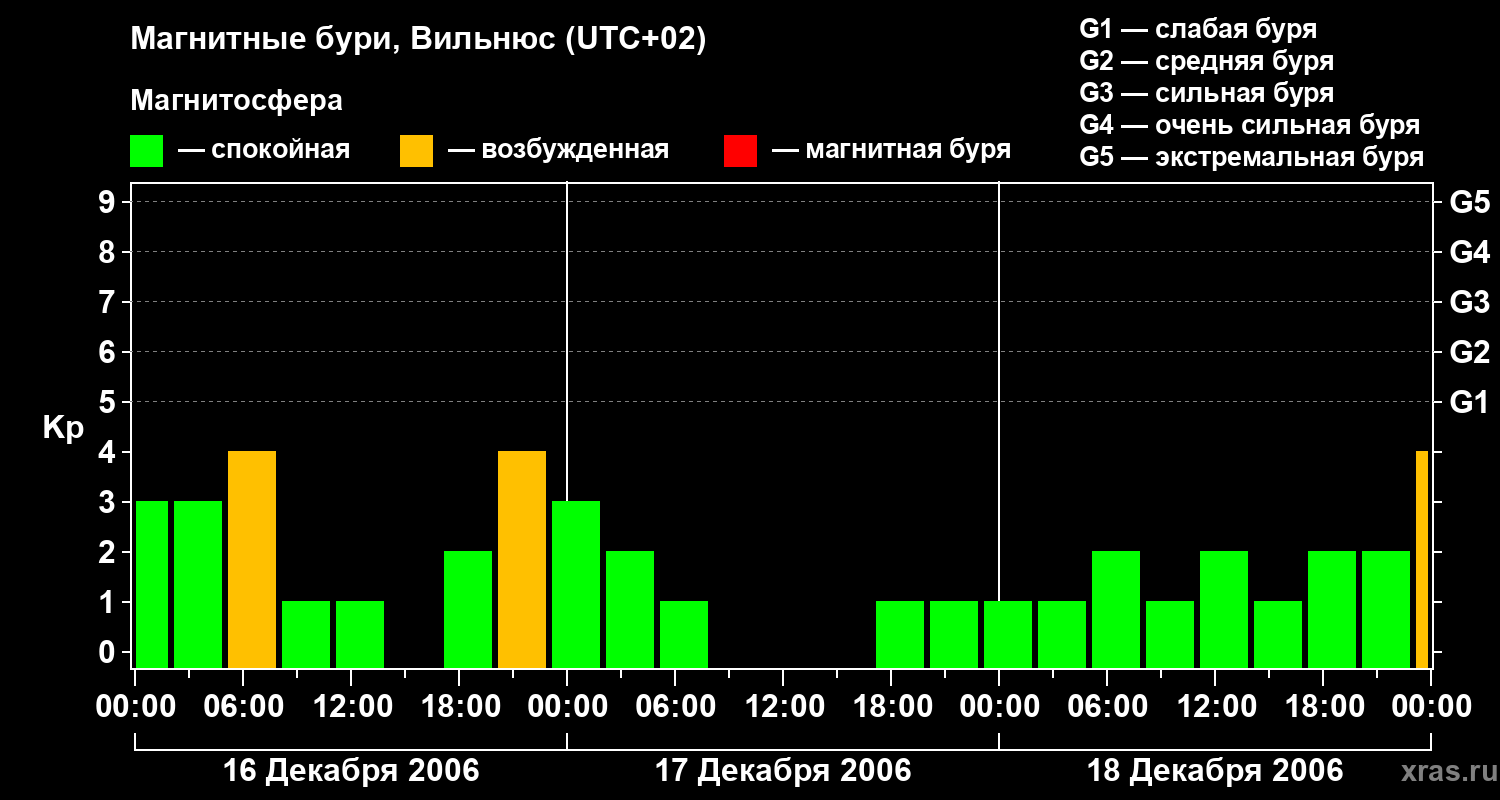This screenshot has height=800, width=1500.
Task: Click legend line 'G3 — сильная буря'
Action: tap(1207, 93)
